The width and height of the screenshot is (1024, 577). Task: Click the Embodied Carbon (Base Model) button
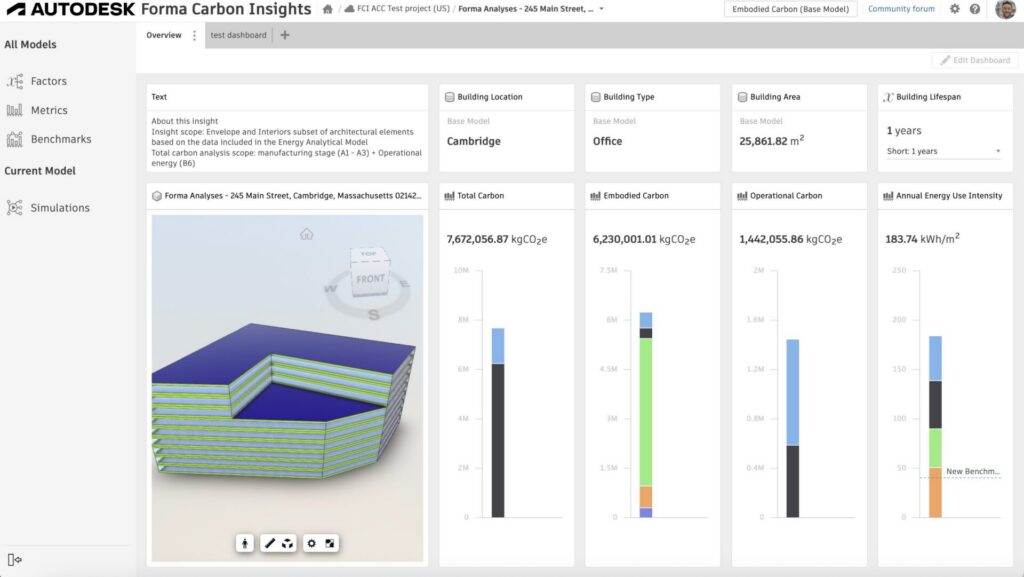[791, 9]
